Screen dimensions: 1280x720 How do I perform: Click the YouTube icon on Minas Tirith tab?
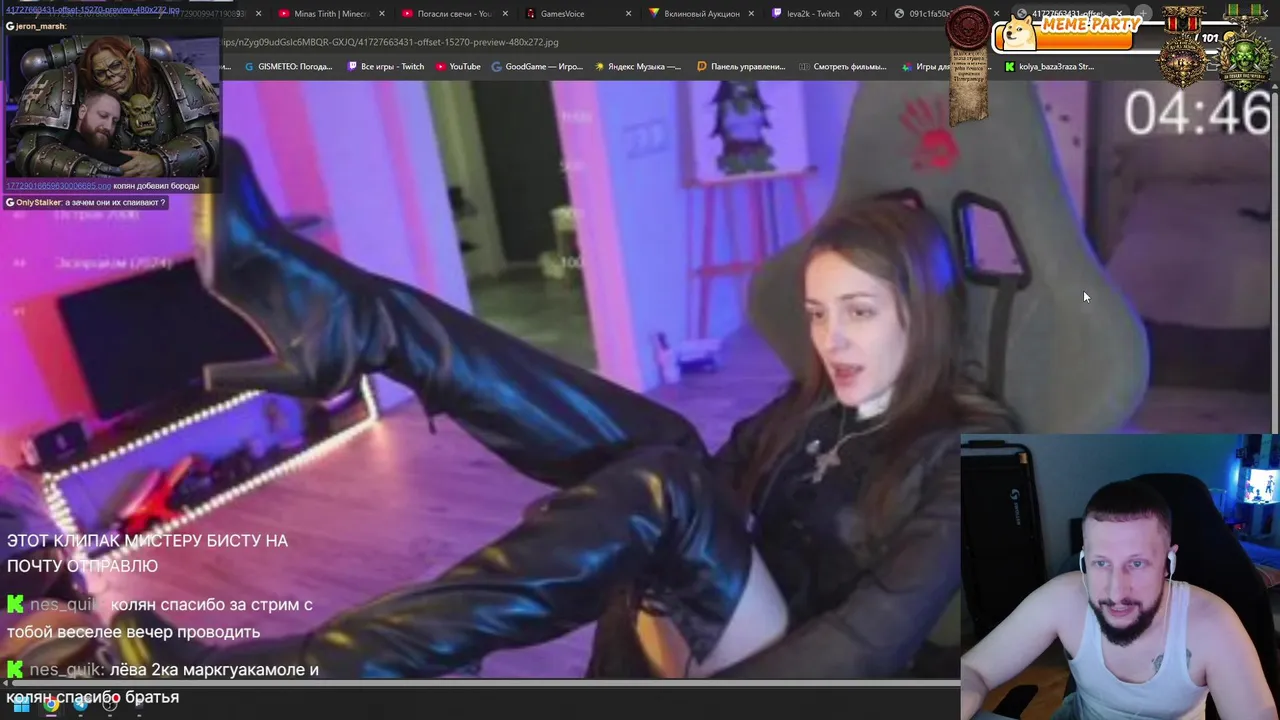click(284, 14)
